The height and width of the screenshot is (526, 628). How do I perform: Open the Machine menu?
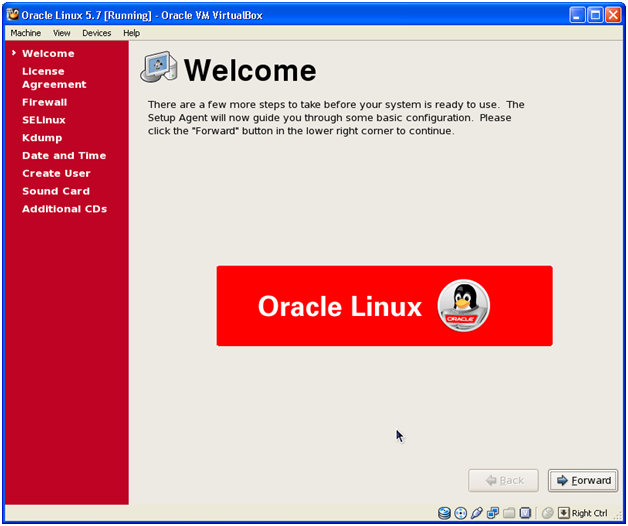point(26,33)
